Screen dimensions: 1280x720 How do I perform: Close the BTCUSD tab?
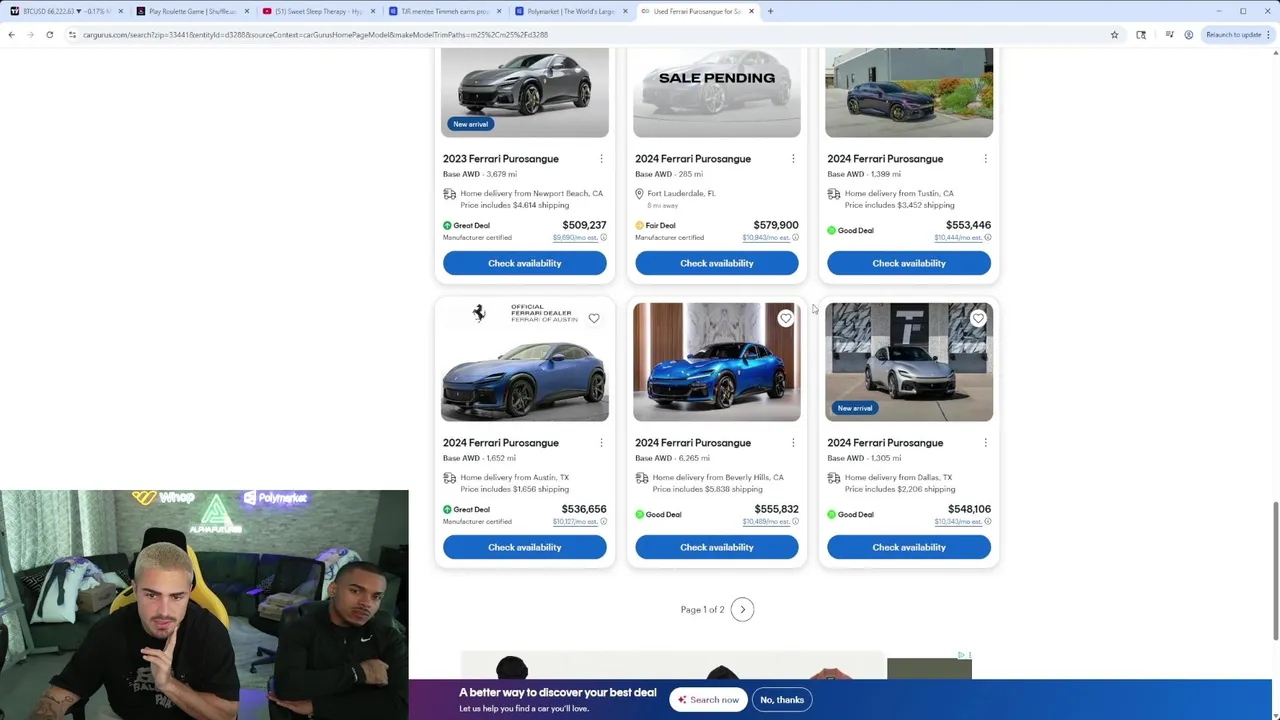point(120,11)
